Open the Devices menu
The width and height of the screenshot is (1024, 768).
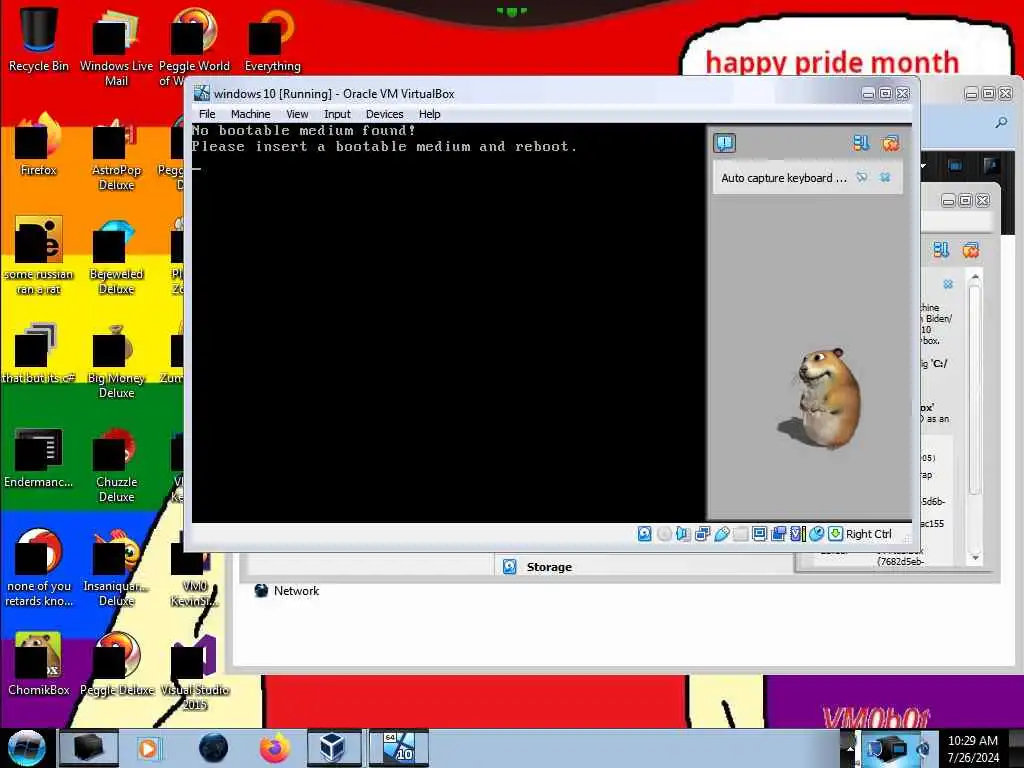pyautogui.click(x=385, y=114)
